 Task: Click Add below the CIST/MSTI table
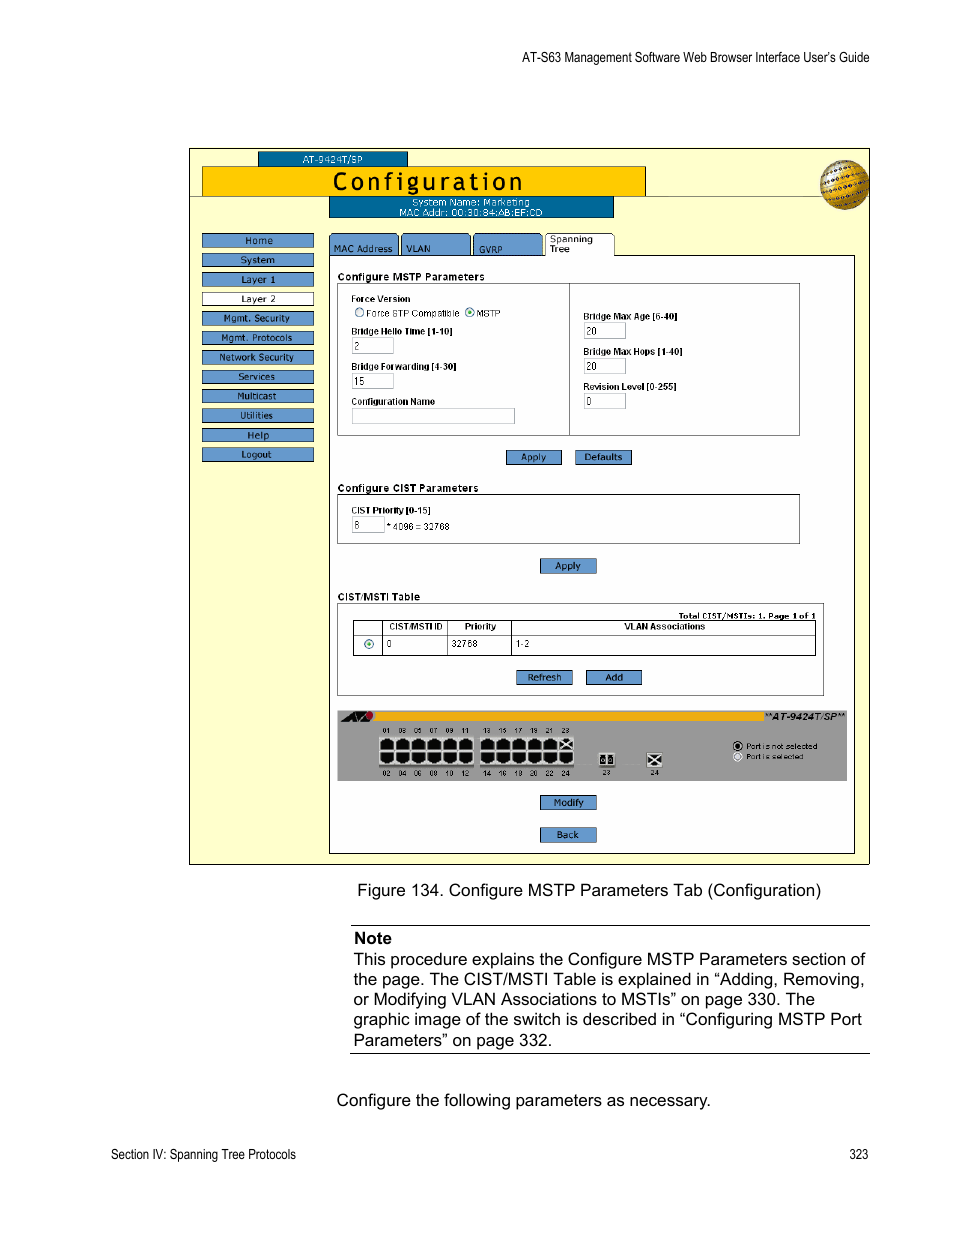(x=614, y=677)
